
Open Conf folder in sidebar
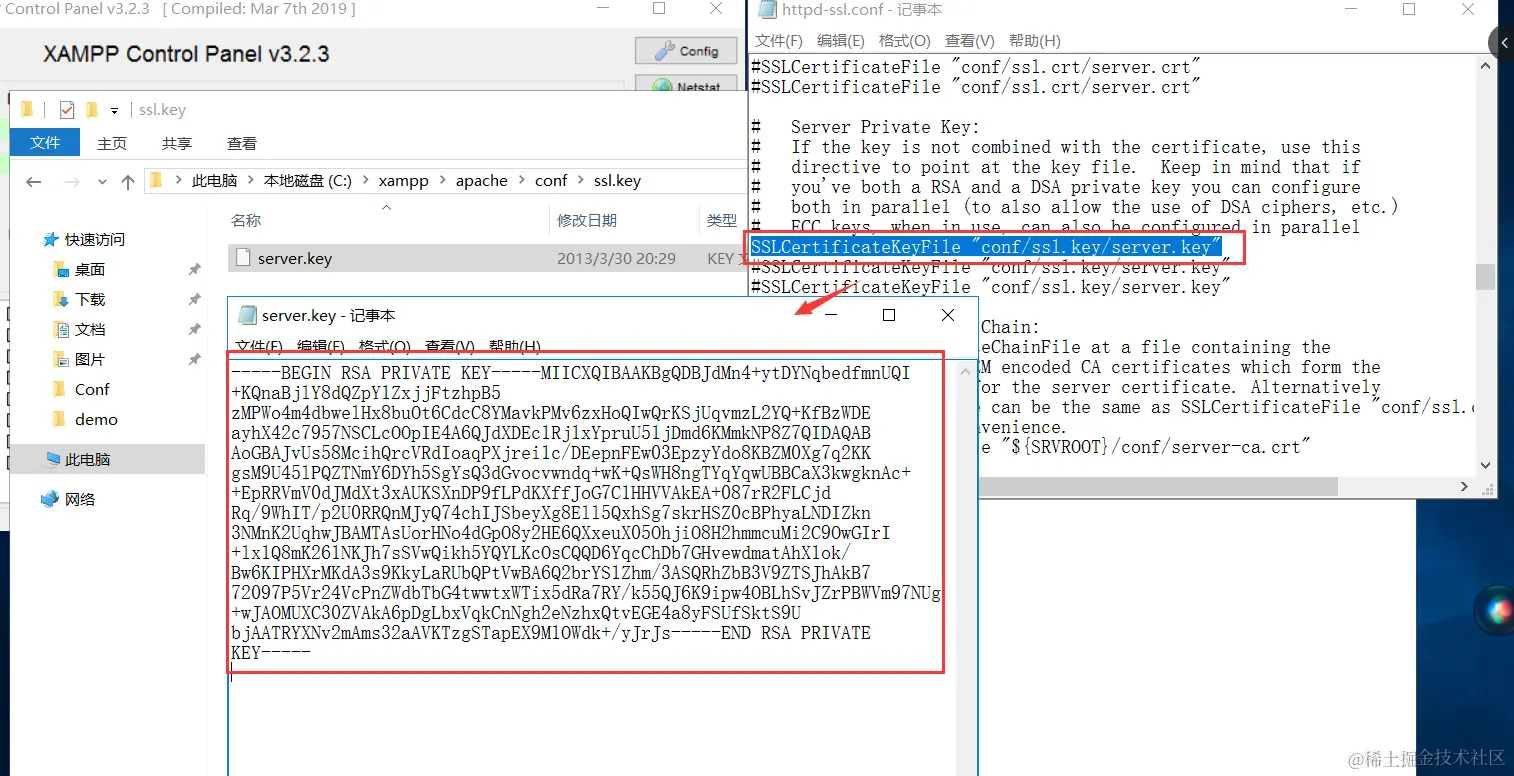tap(92, 390)
